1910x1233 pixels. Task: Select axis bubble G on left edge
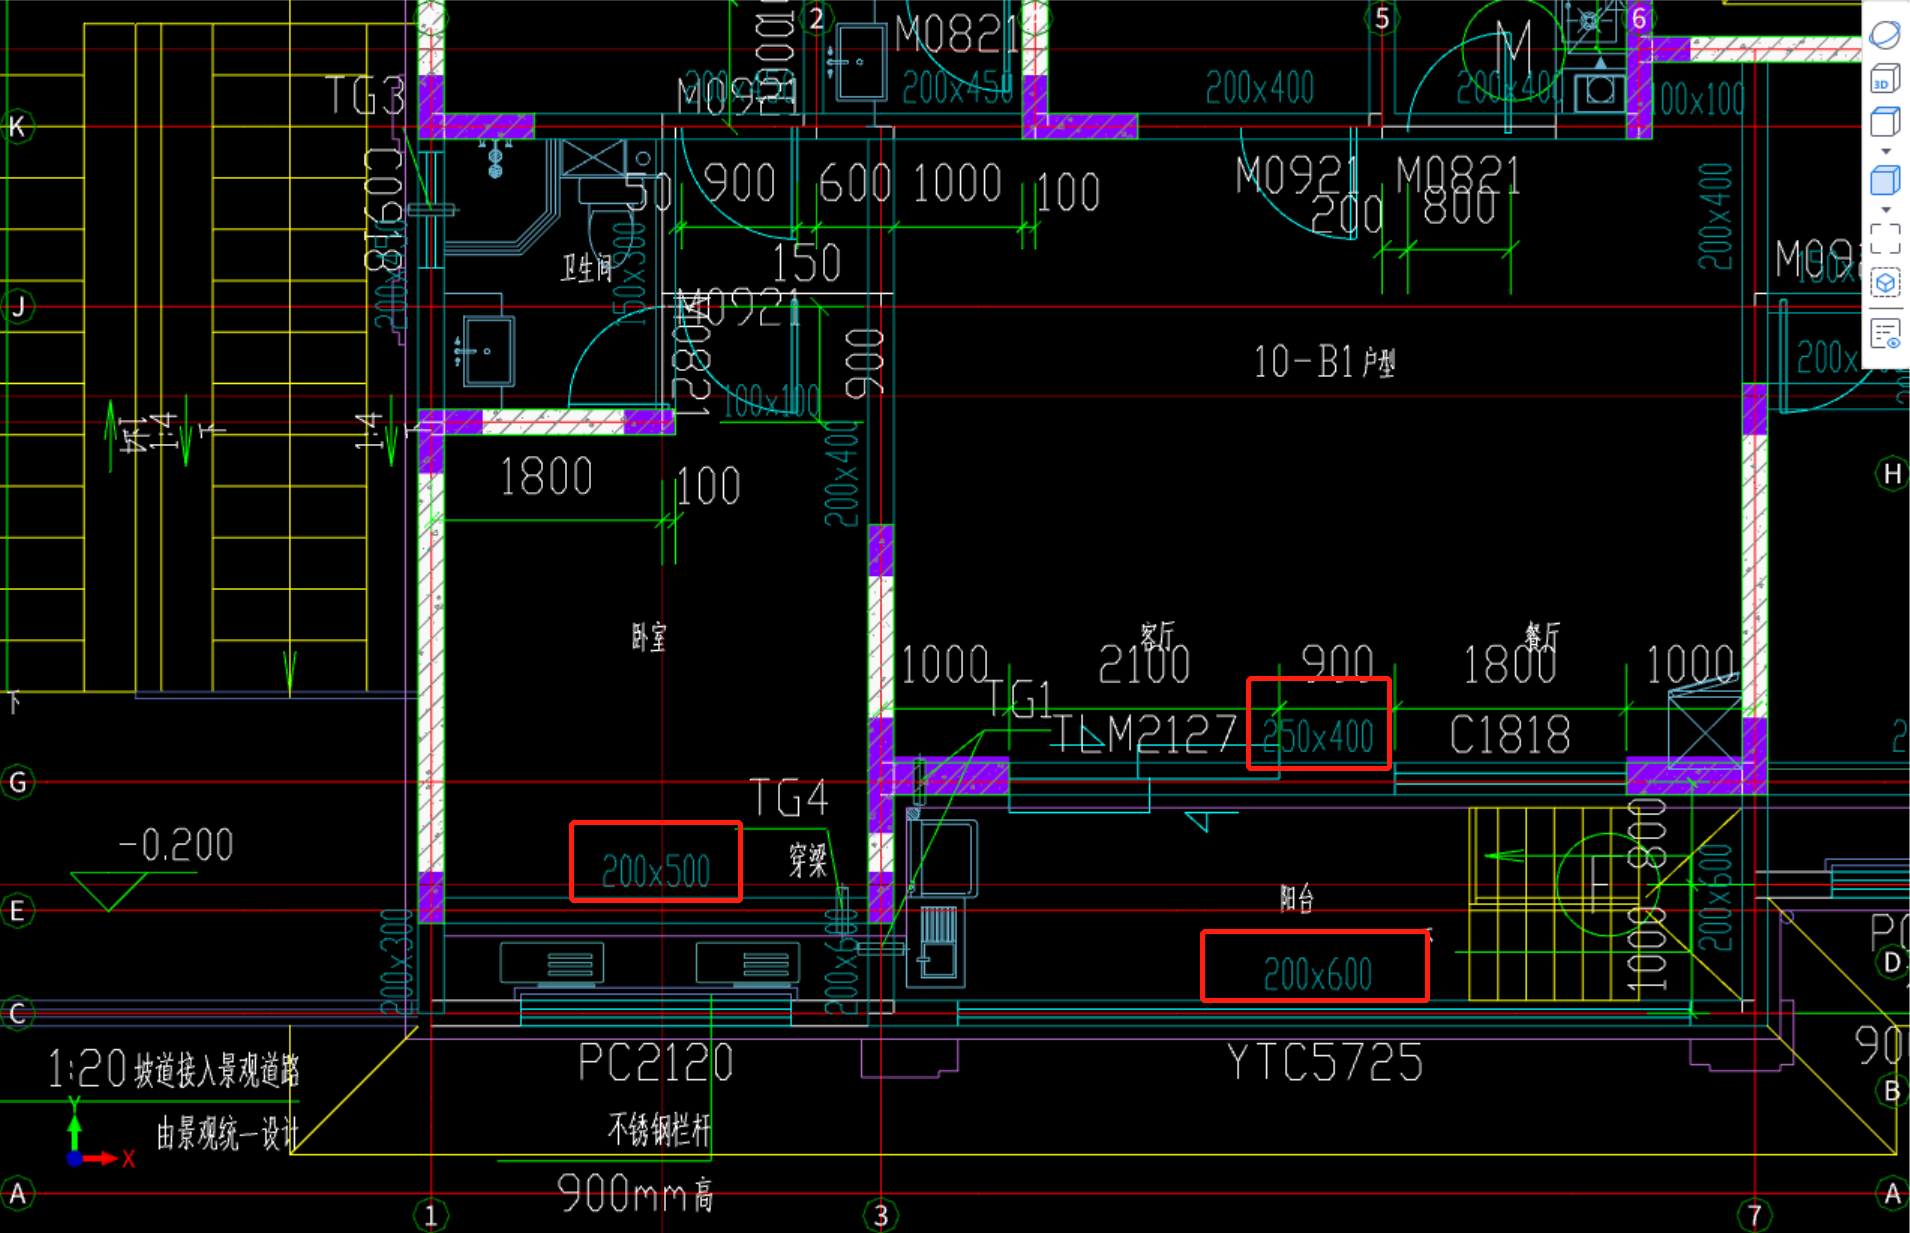click(x=17, y=782)
